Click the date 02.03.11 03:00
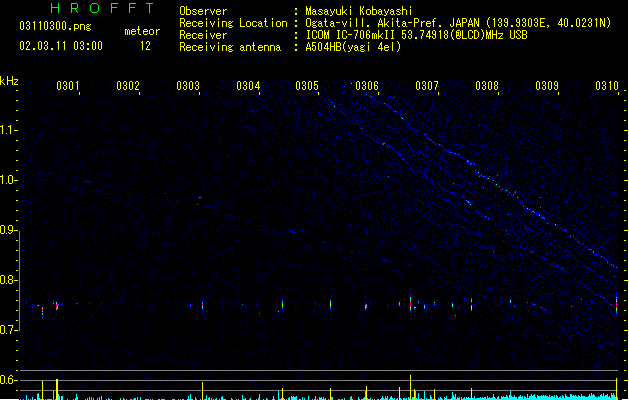 61,46
